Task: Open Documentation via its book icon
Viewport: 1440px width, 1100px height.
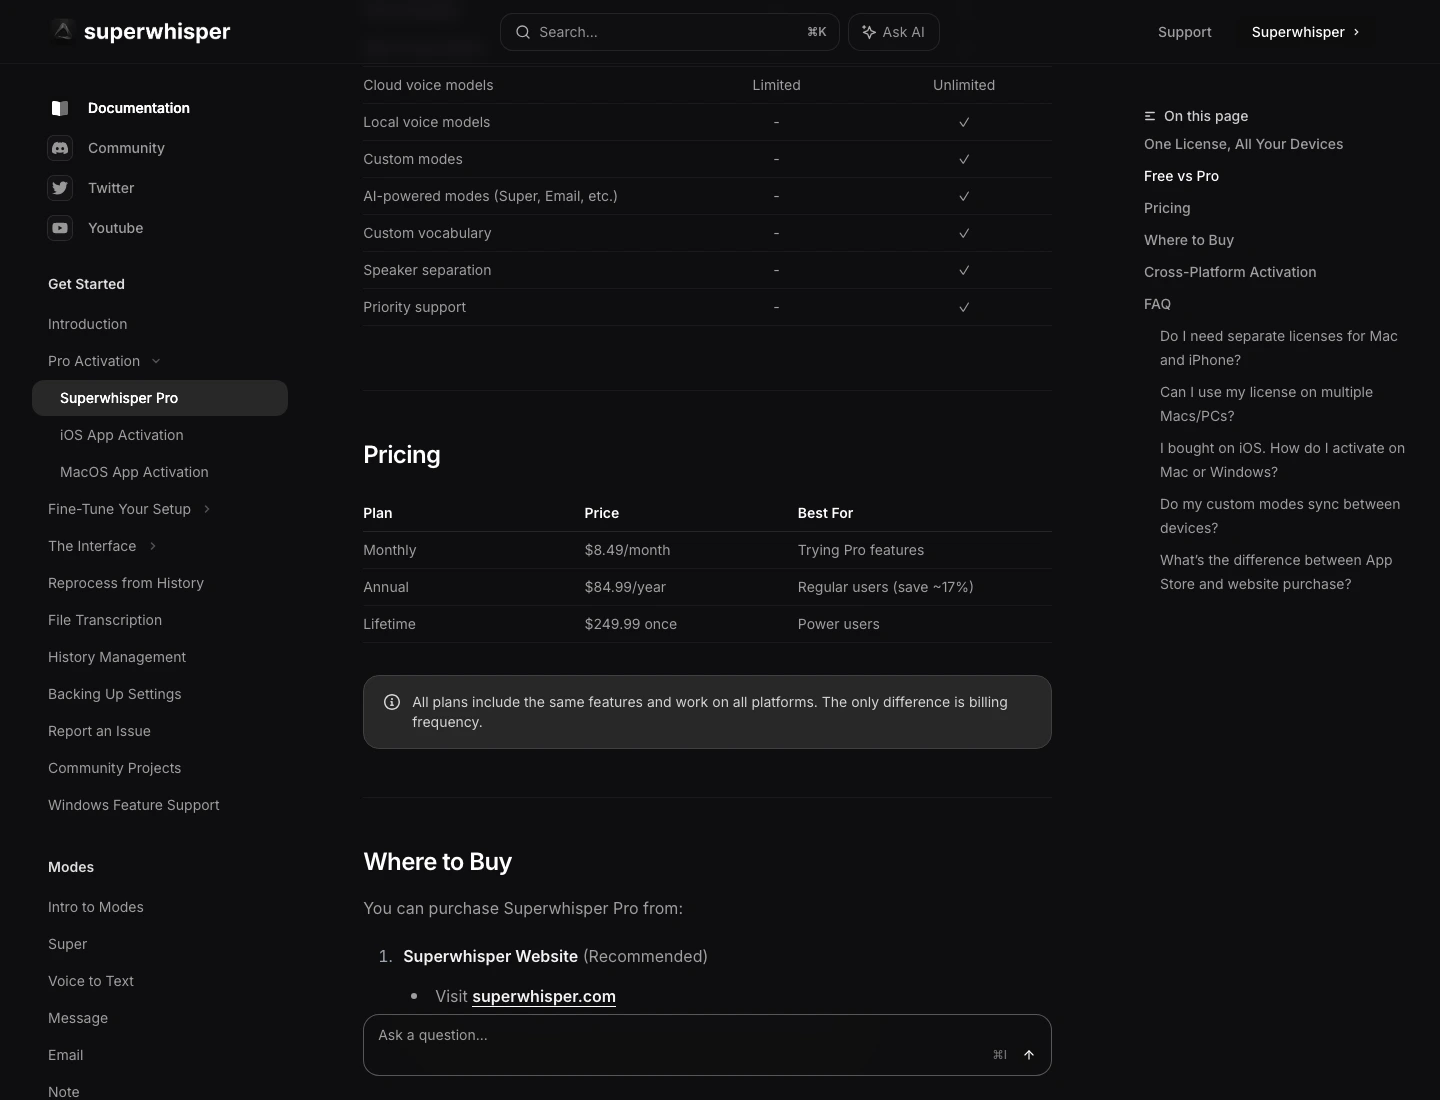Action: click(60, 108)
